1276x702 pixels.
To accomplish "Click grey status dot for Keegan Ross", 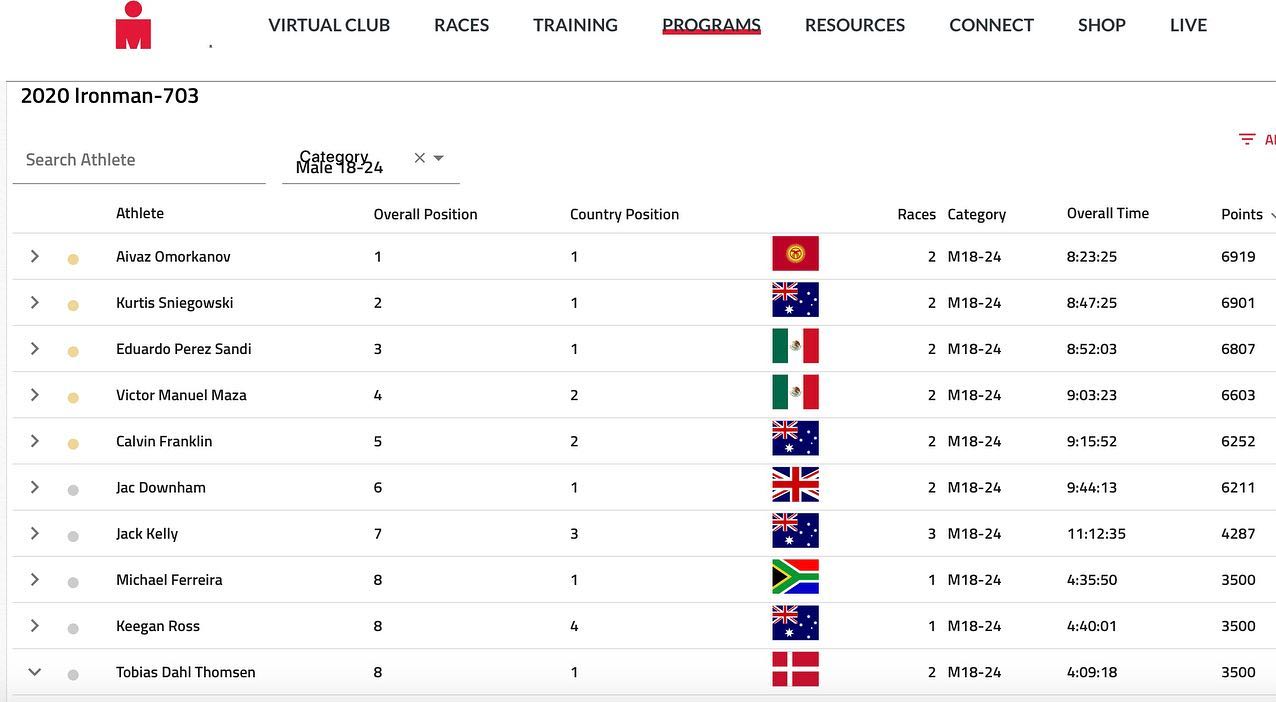I will tap(73, 629).
